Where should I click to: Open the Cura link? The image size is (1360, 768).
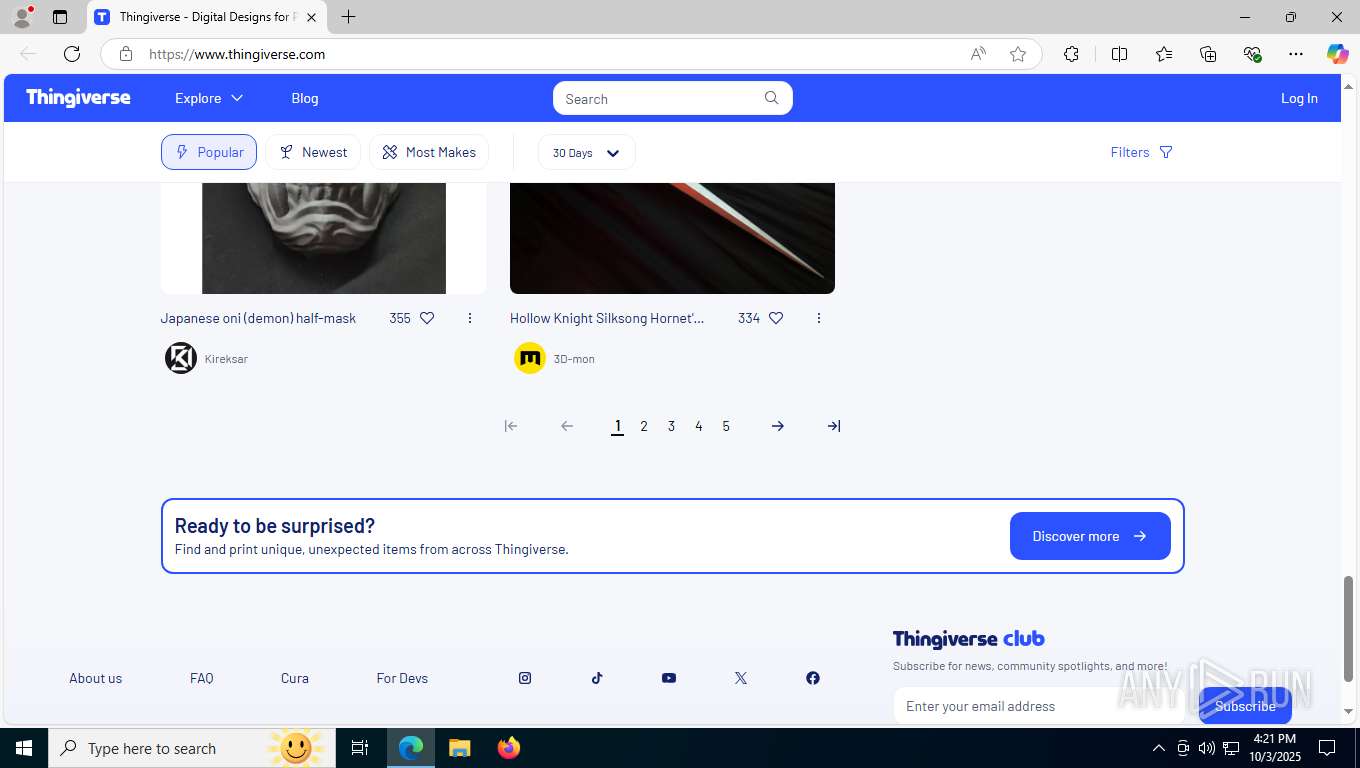[x=295, y=678]
